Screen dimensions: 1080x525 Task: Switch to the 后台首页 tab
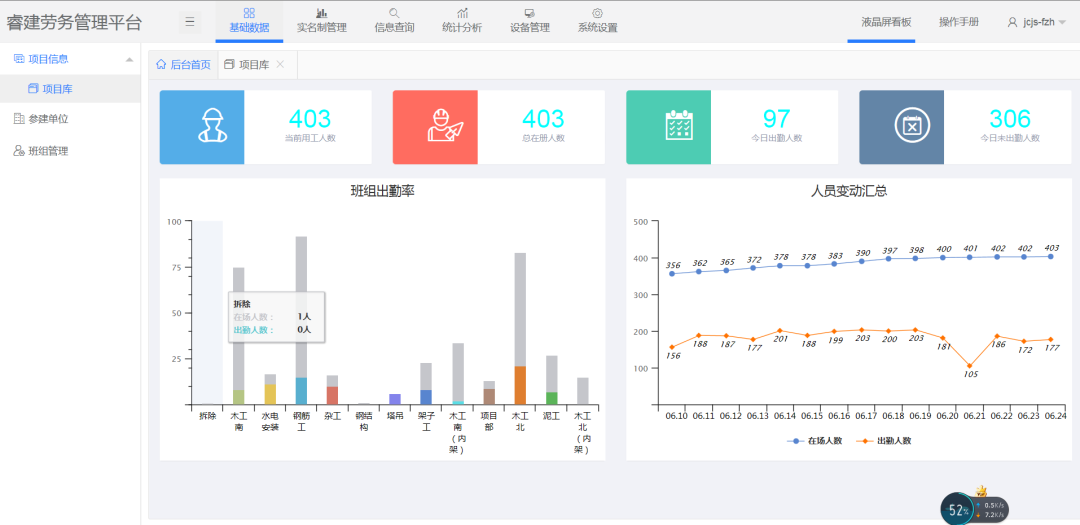tap(184, 65)
